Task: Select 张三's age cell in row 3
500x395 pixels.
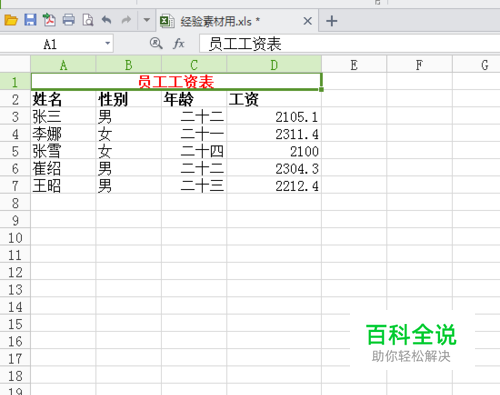Action: [x=194, y=117]
